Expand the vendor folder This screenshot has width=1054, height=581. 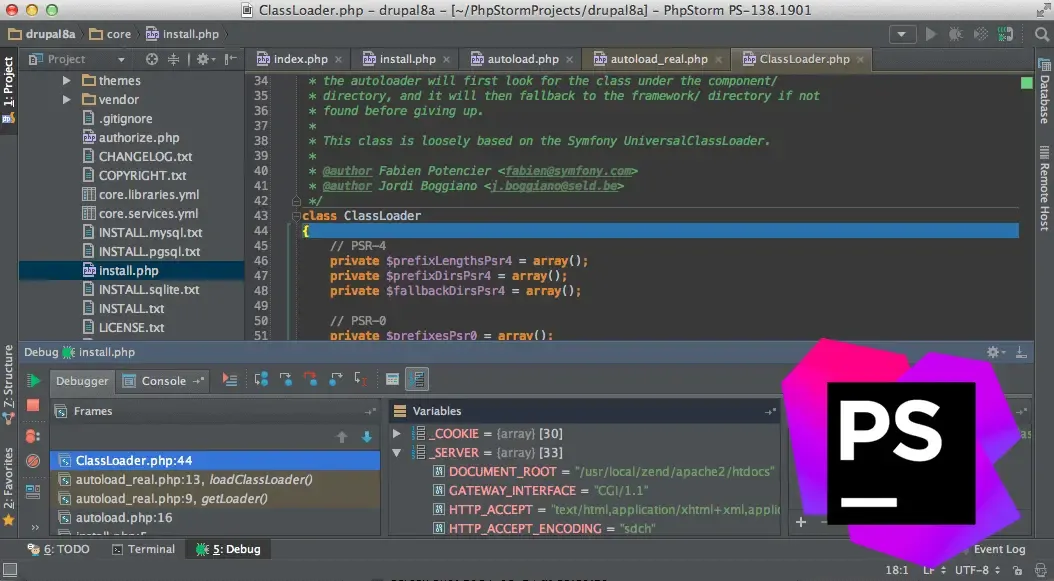click(x=67, y=100)
